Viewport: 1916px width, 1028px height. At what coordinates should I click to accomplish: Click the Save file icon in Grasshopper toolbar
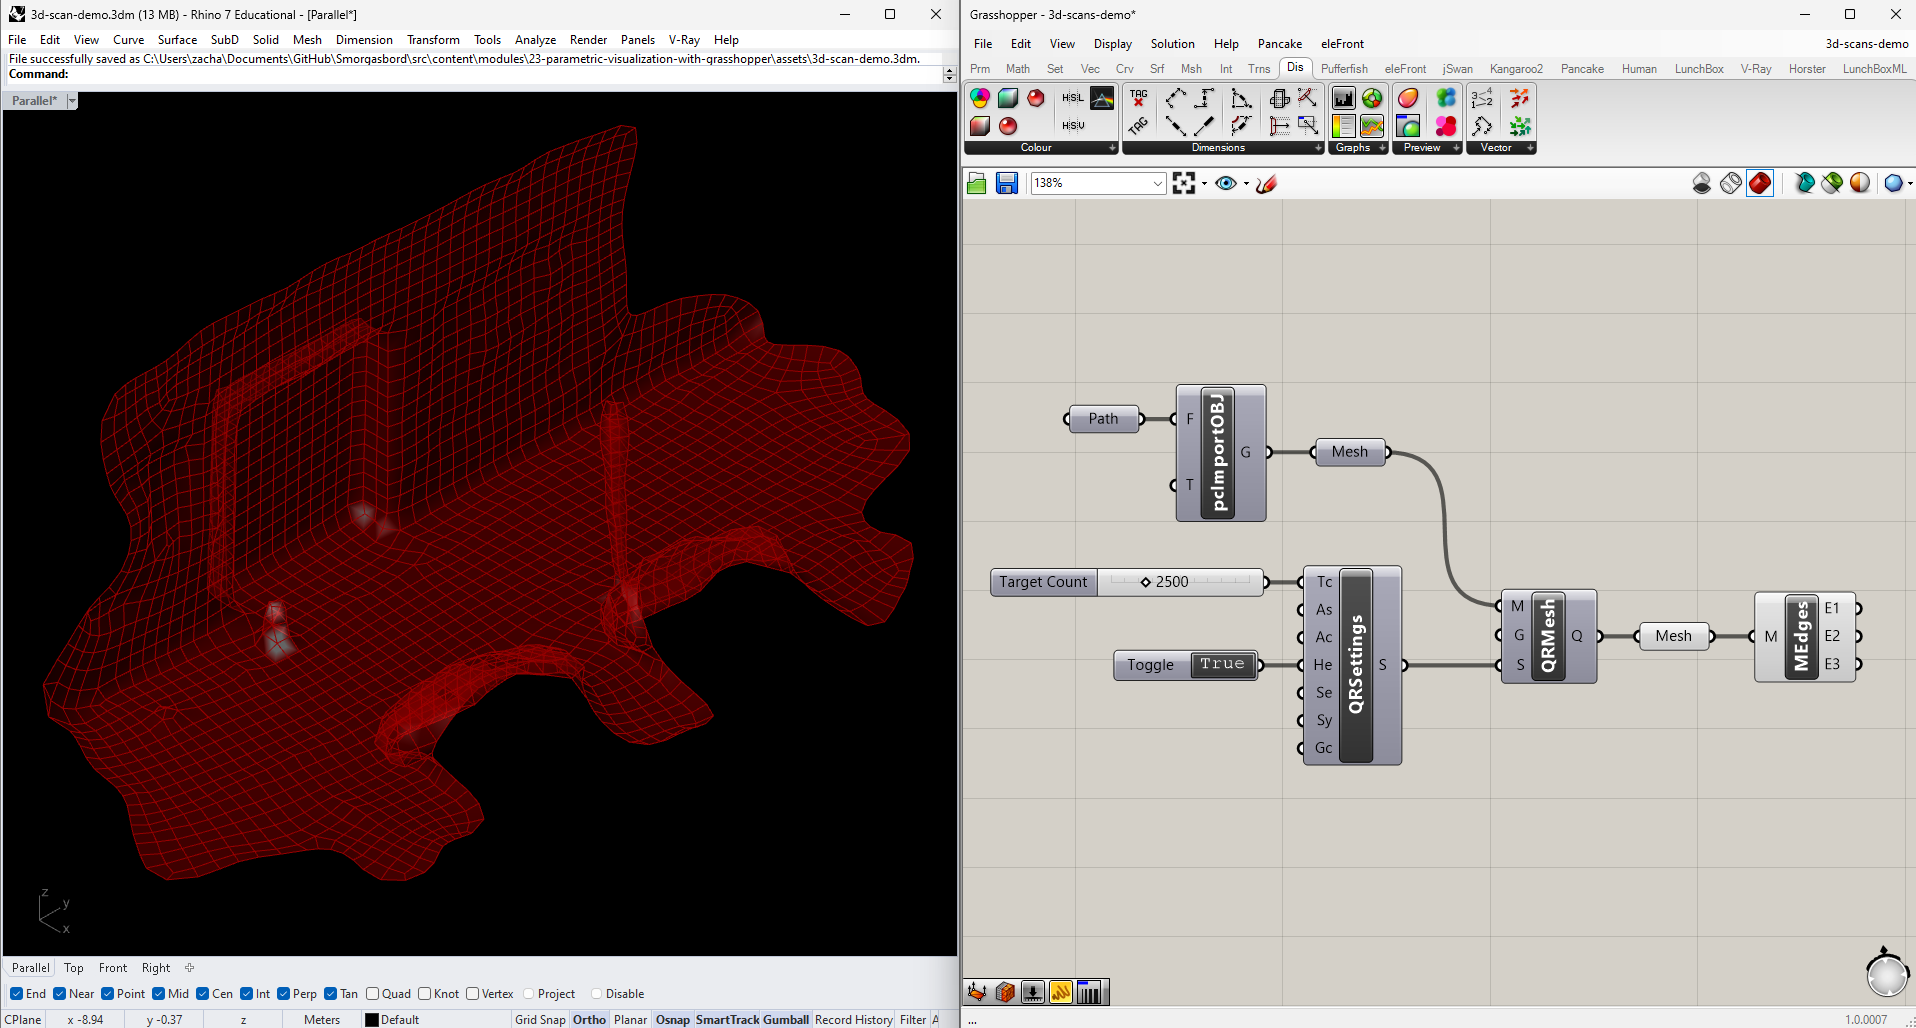tap(1006, 183)
